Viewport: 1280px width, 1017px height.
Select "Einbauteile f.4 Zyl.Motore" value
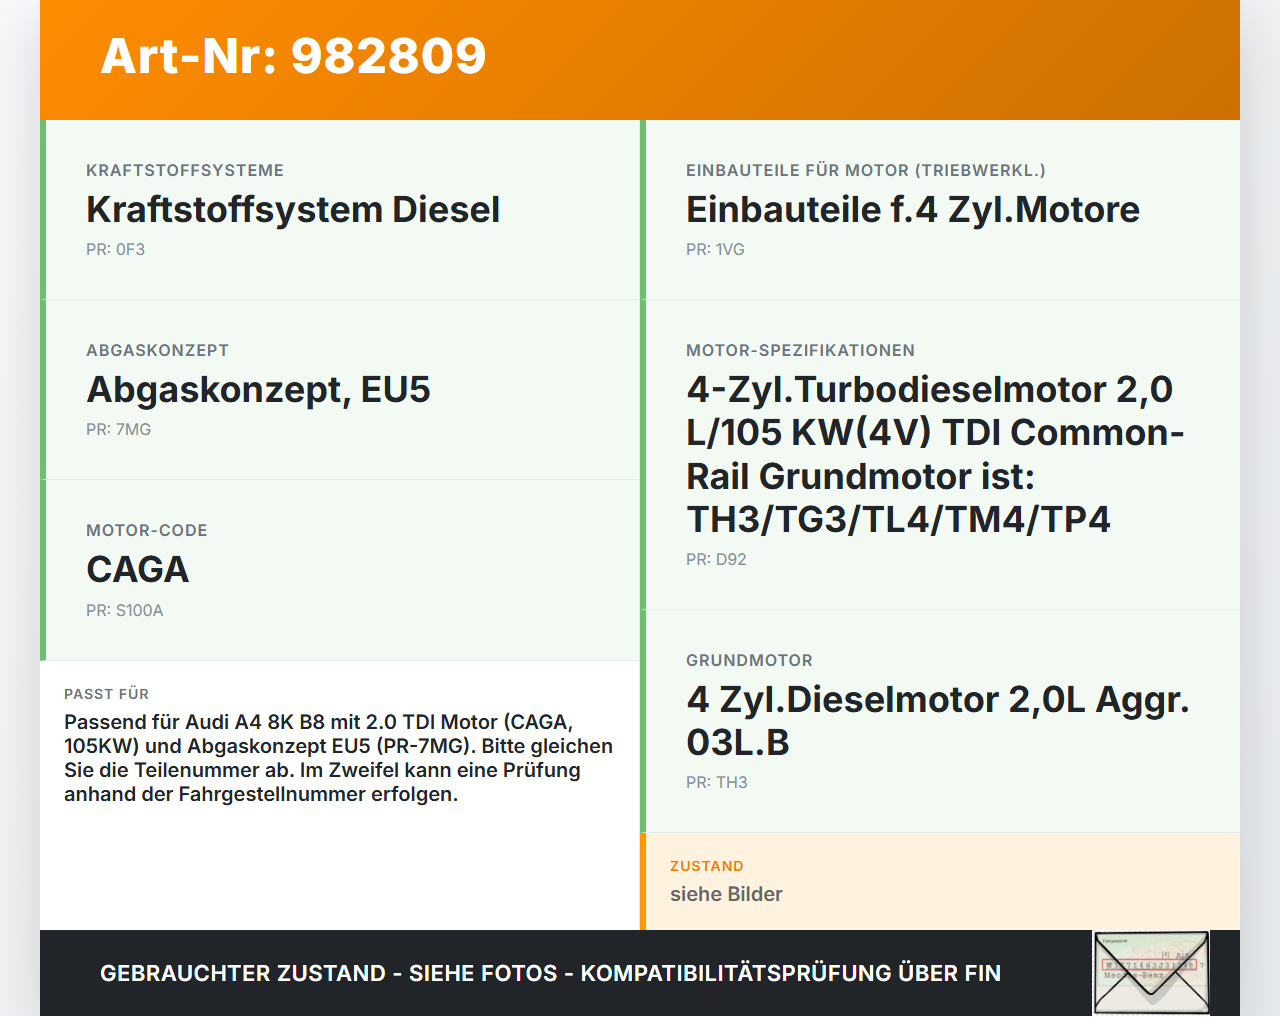(x=913, y=209)
